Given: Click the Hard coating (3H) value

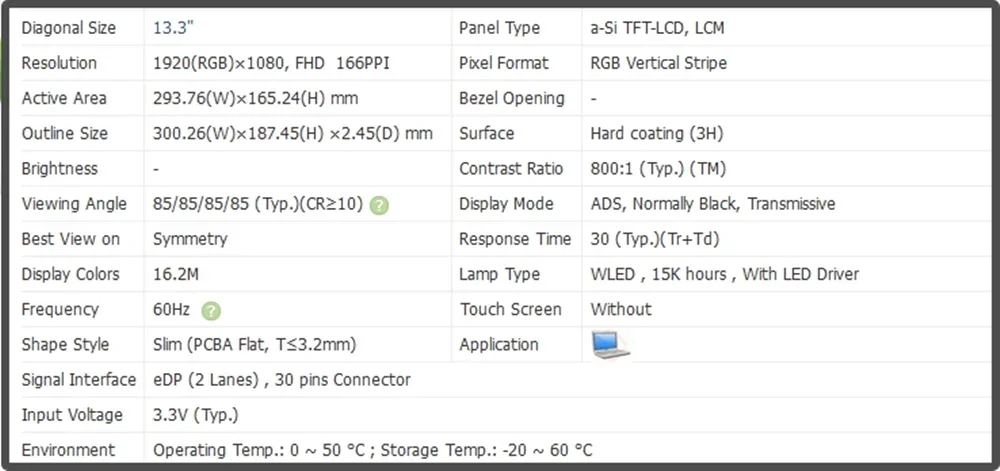Looking at the screenshot, I should 656,133.
